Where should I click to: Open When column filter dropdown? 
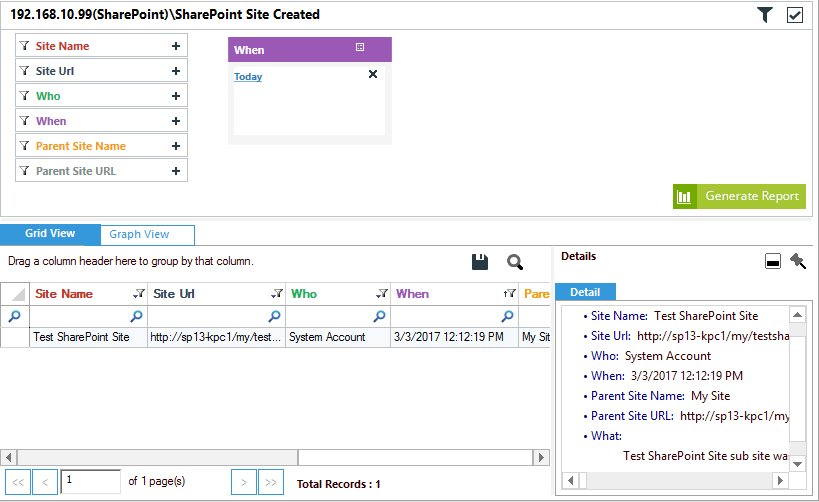510,294
